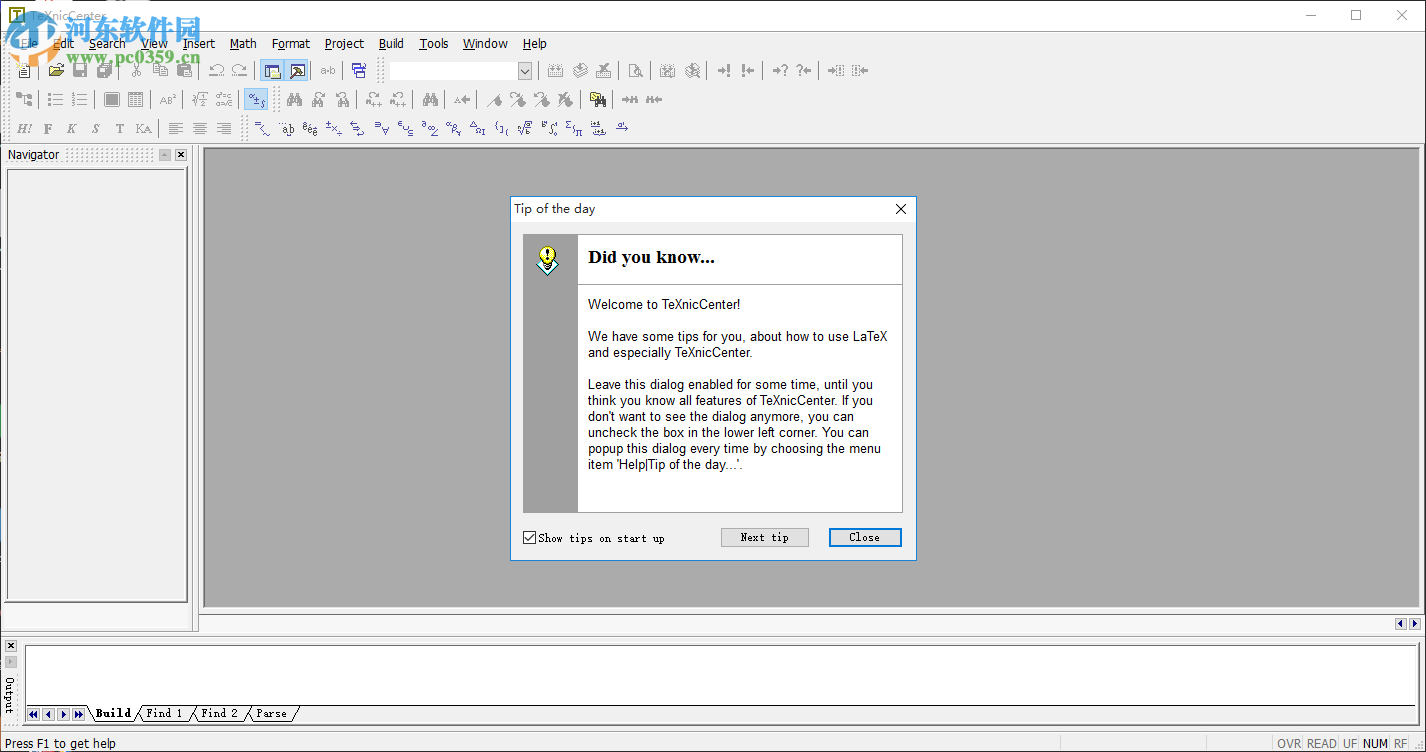
Task: Click the Undo arrow icon
Action: (215, 71)
